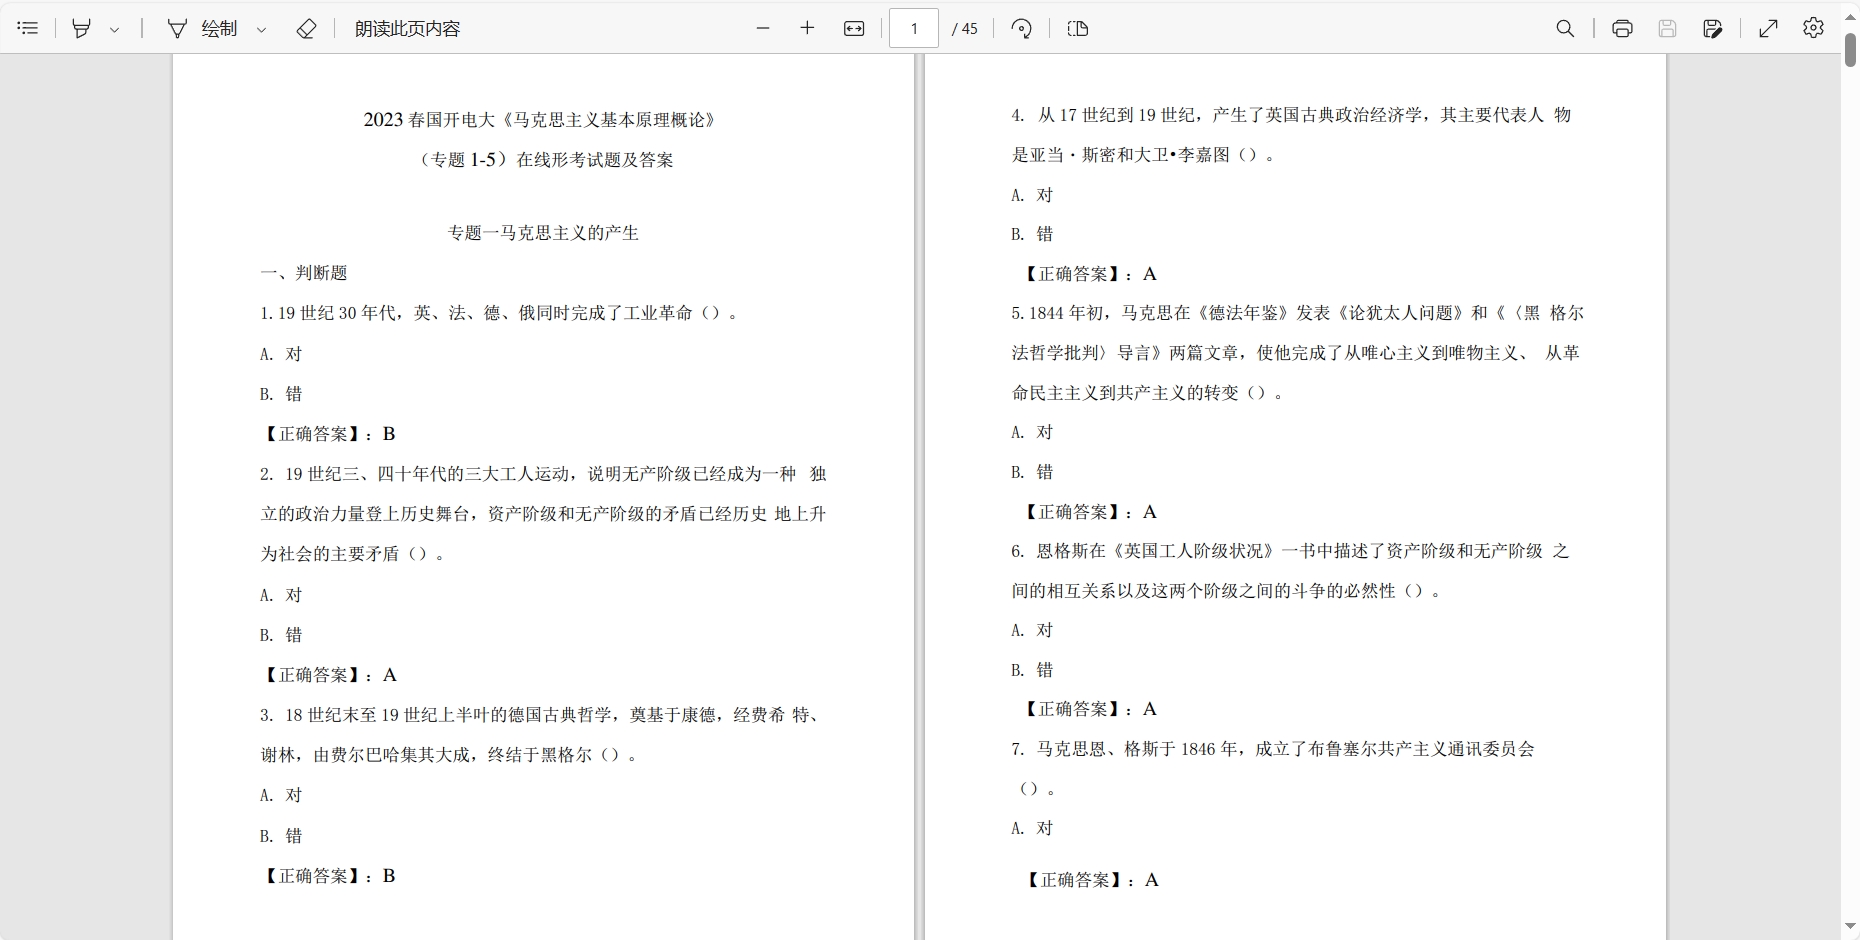Click heading 专题一马克思主义的产生

[x=543, y=233]
